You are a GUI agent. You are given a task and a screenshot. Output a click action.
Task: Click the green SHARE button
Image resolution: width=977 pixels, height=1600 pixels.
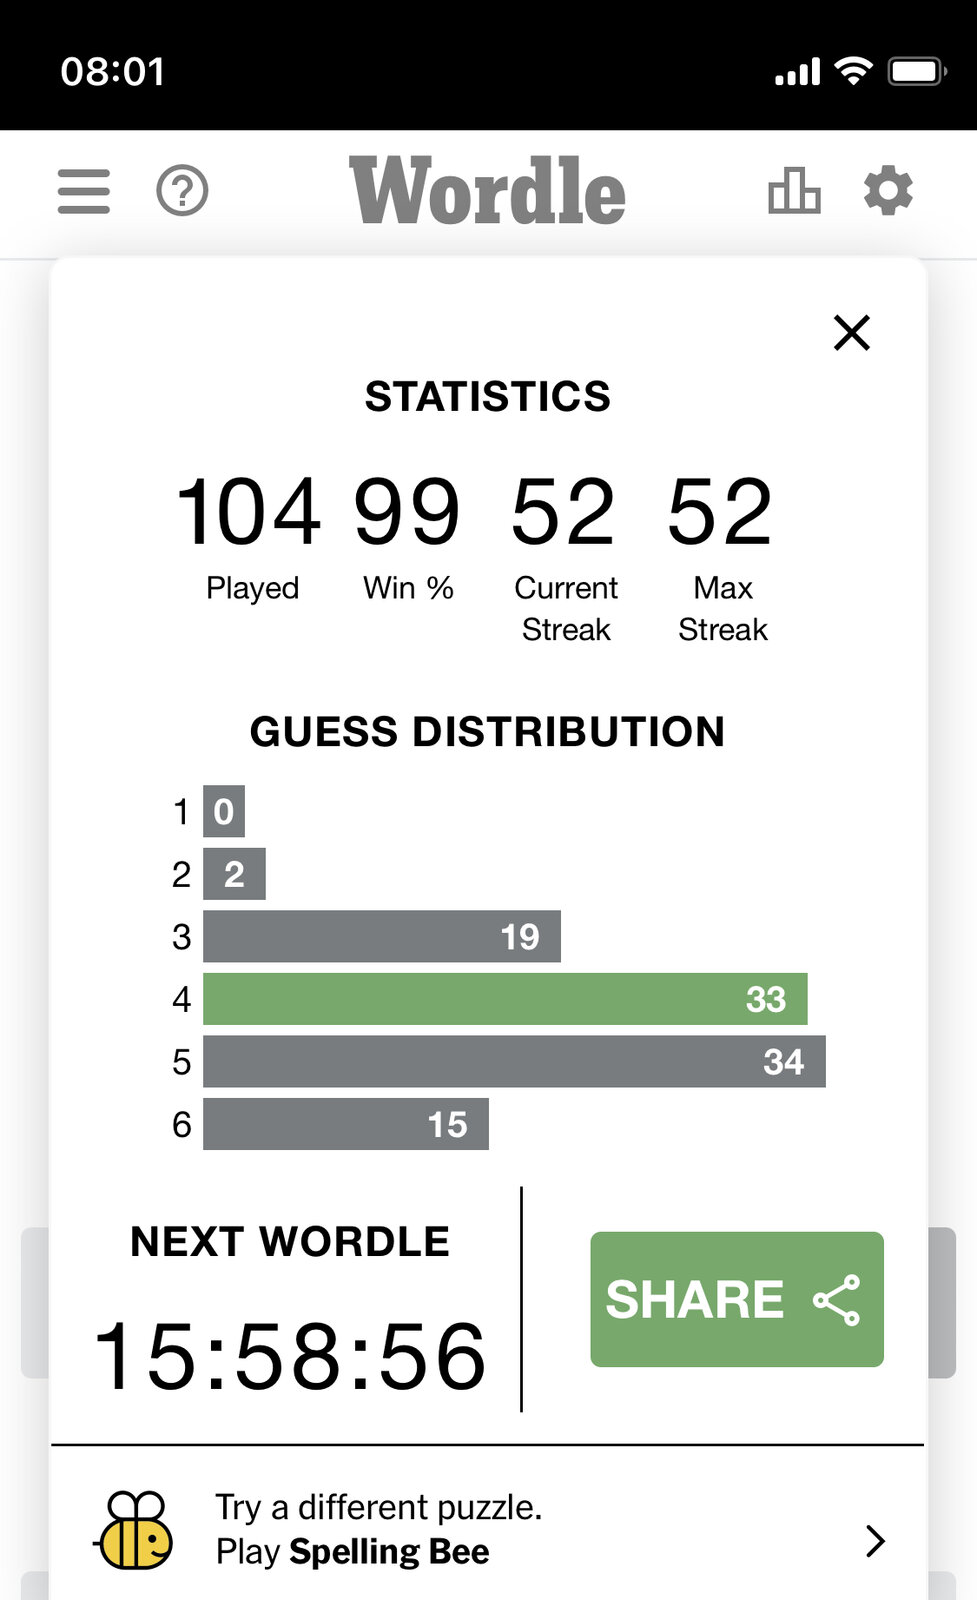point(737,1299)
